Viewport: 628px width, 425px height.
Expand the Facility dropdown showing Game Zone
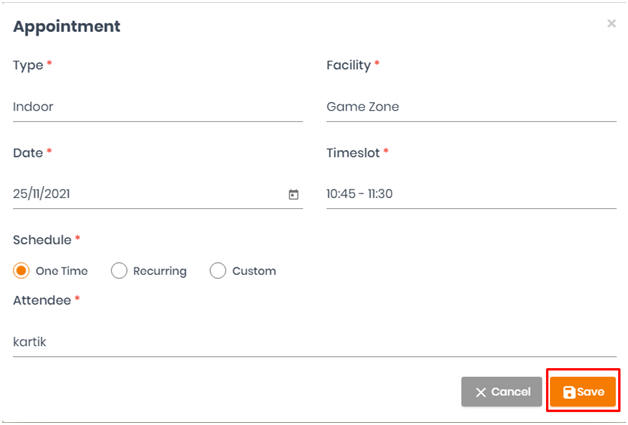pyautogui.click(x=471, y=107)
